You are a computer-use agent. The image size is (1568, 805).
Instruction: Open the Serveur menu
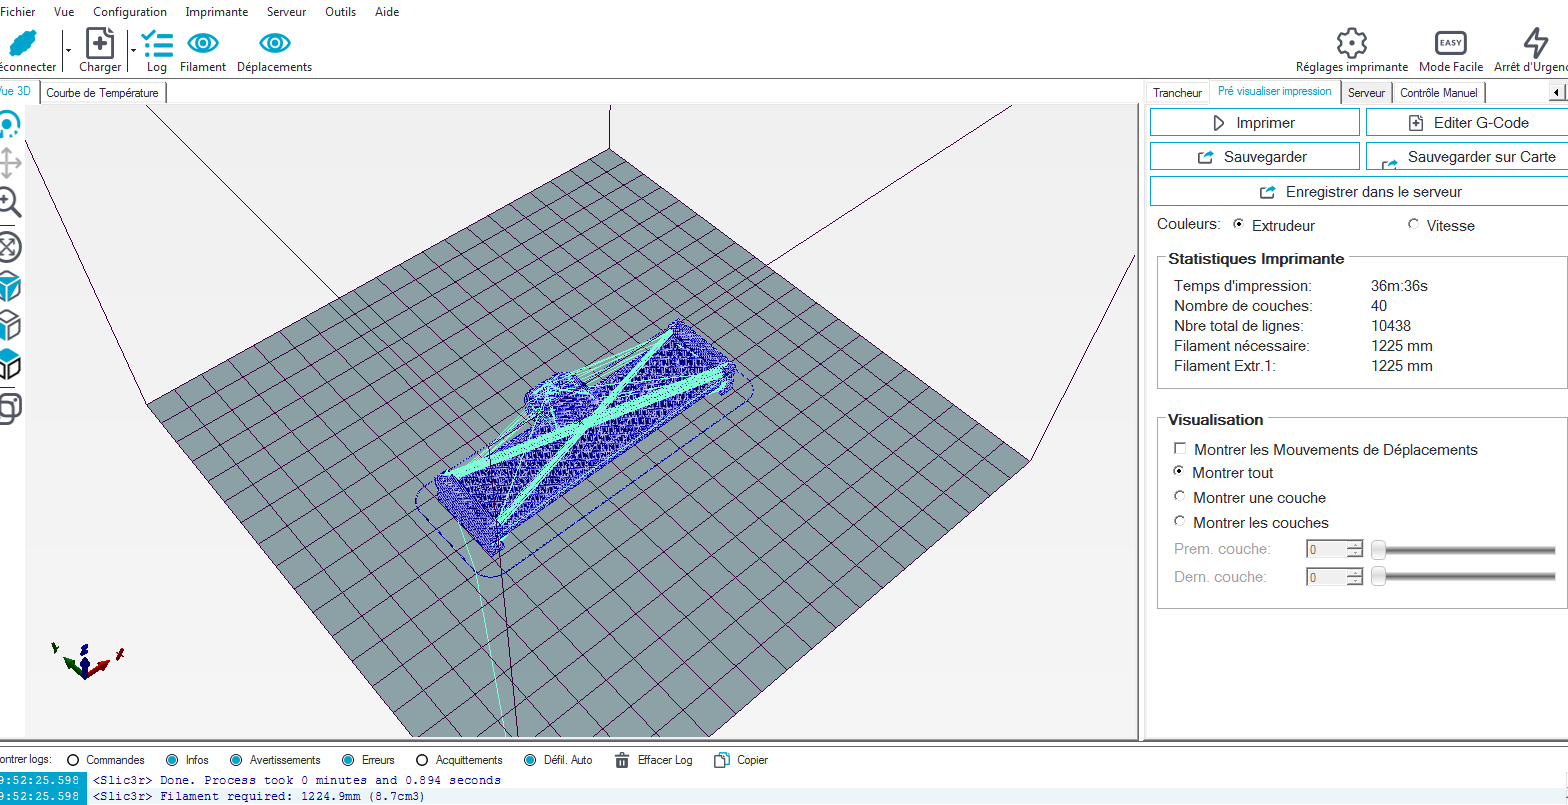(x=287, y=12)
